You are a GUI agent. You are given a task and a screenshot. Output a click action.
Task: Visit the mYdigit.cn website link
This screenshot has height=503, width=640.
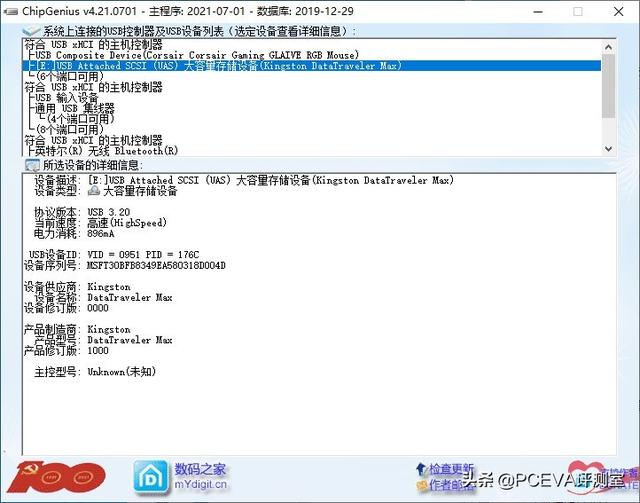coord(200,485)
